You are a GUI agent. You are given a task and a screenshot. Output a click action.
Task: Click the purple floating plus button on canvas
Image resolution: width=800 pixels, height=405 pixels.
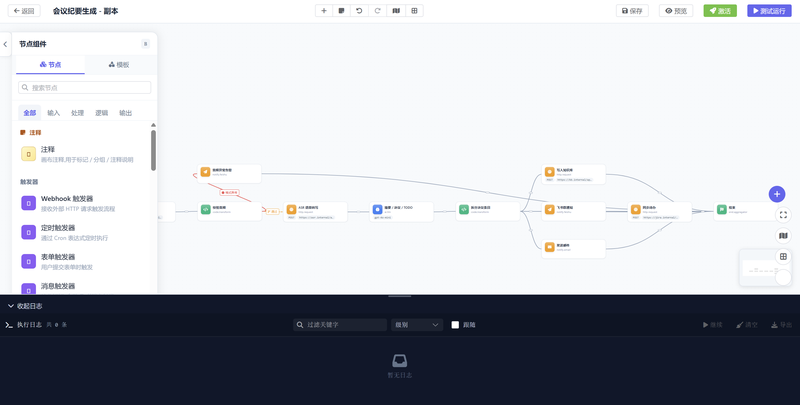777,194
